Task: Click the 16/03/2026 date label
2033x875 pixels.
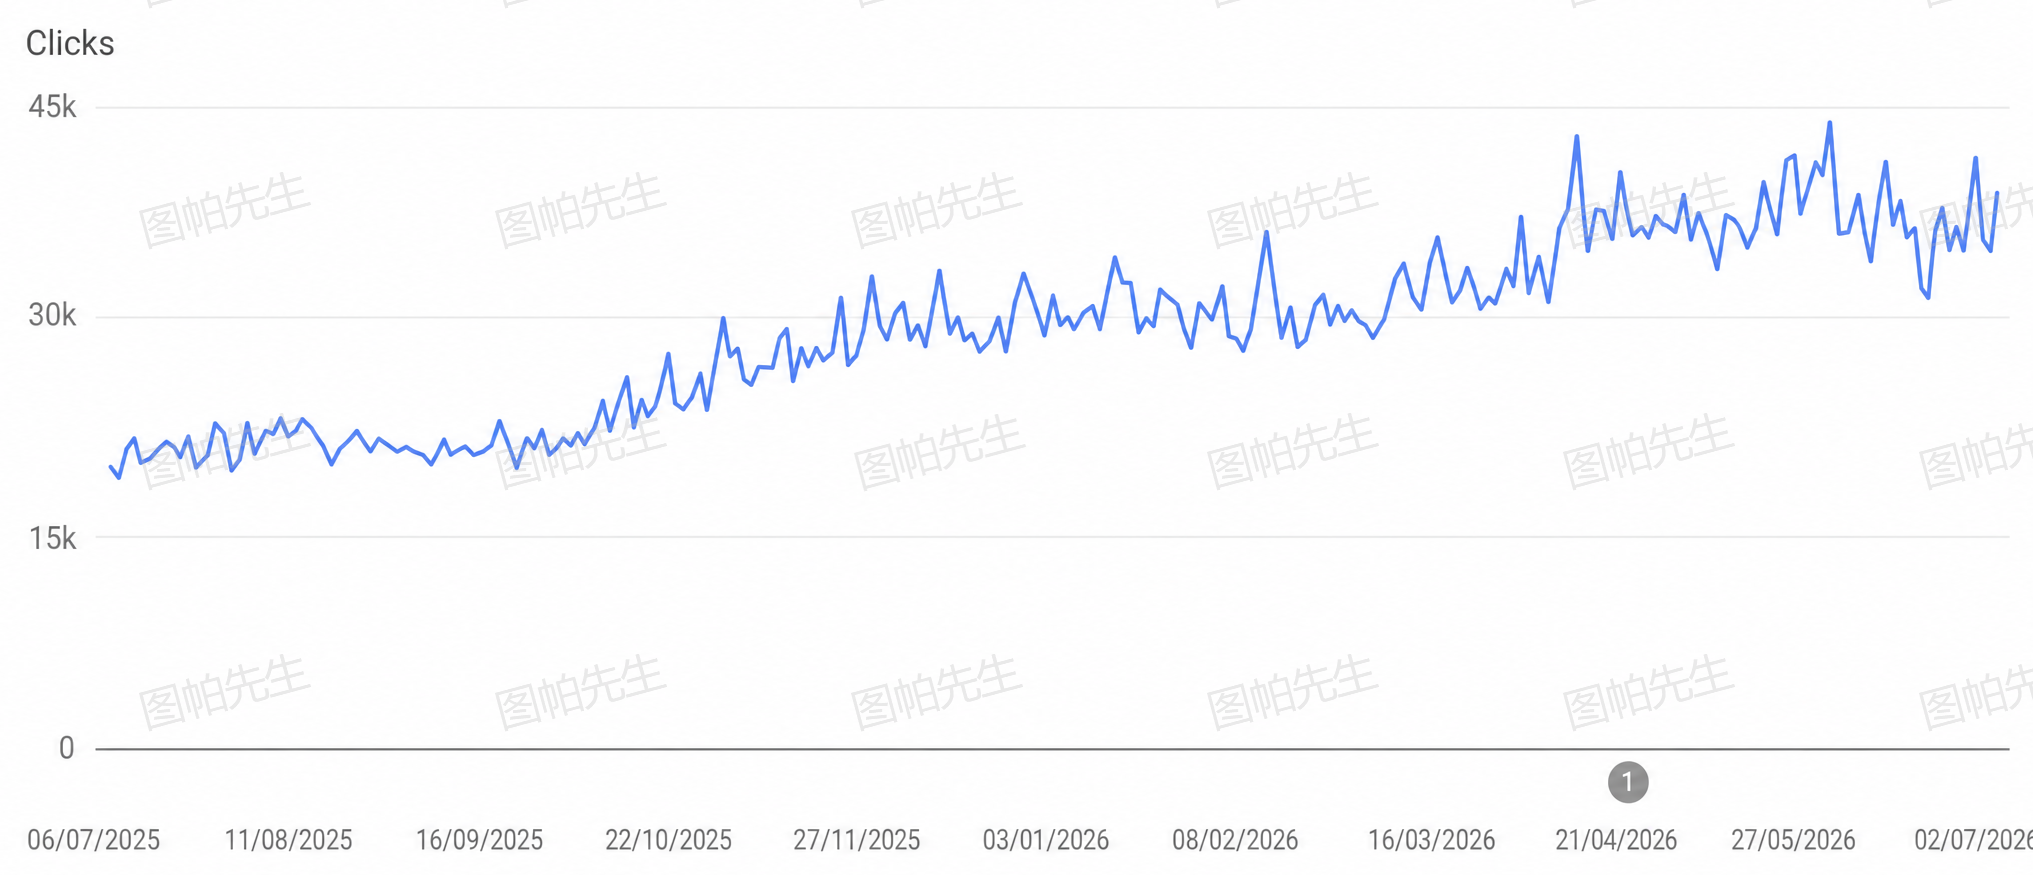Action: pos(1431,840)
